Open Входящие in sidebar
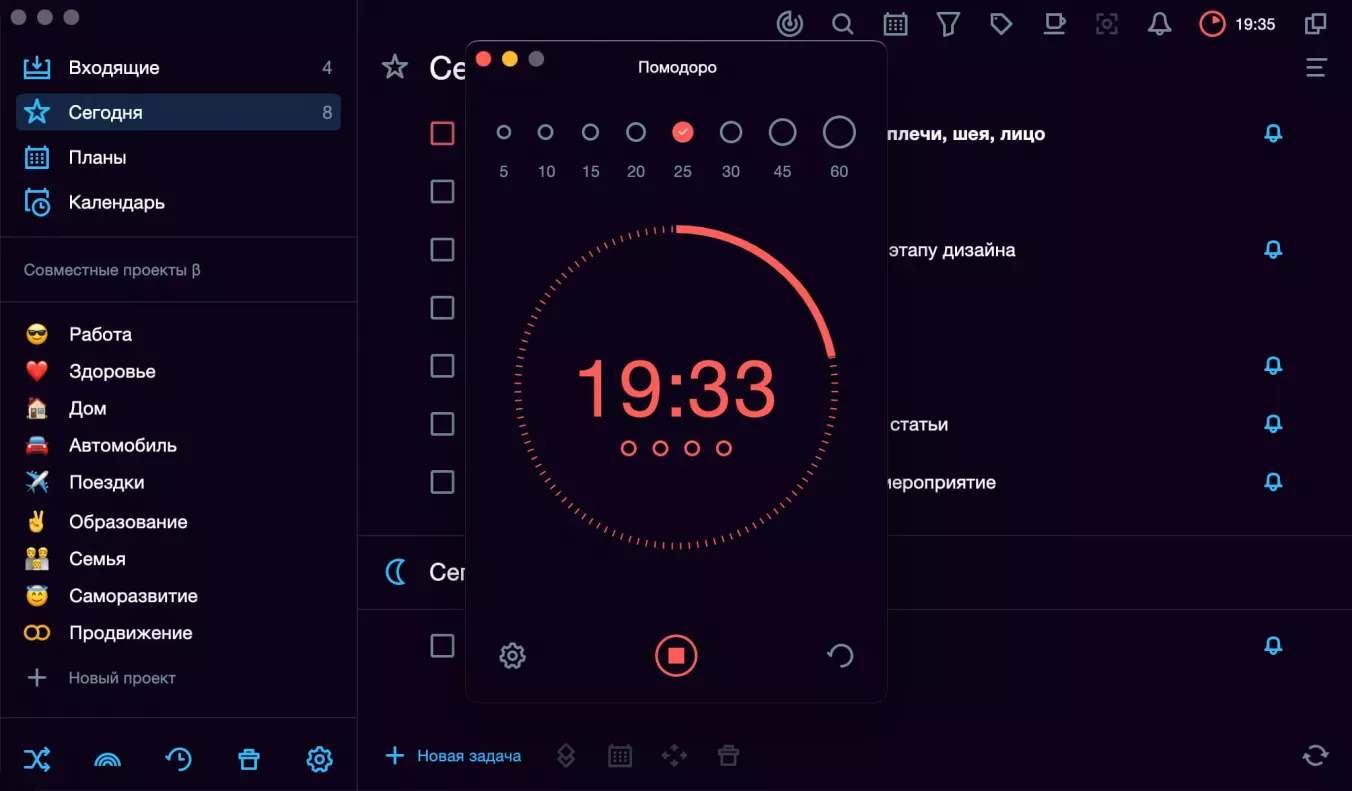The height and width of the screenshot is (791, 1352). click(178, 68)
